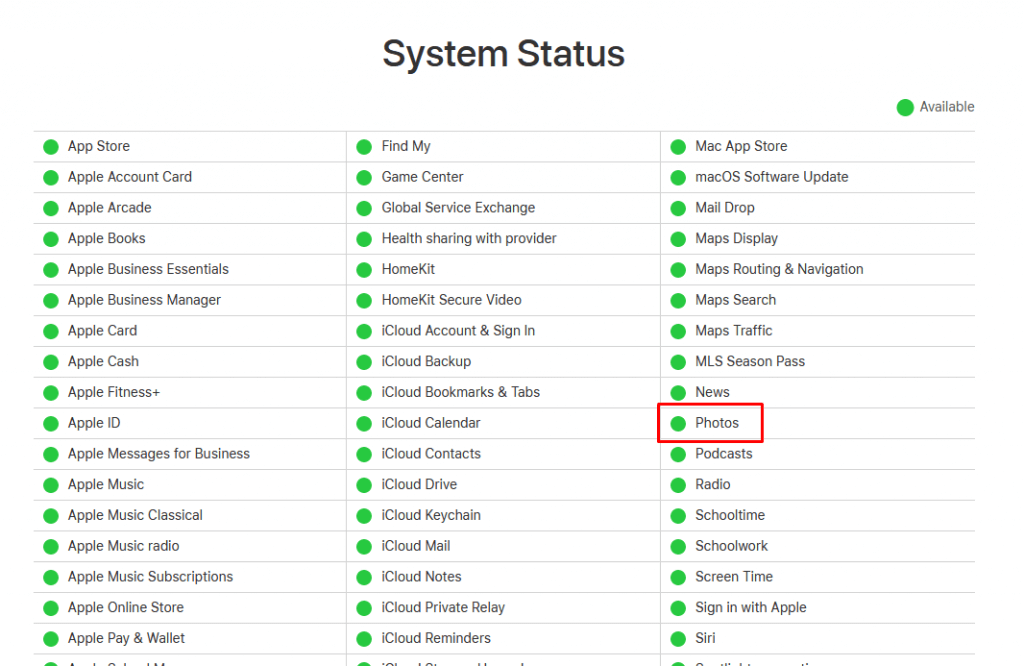The width and height of the screenshot is (1024, 666).
Task: Click the System Status heading
Action: pyautogui.click(x=504, y=54)
